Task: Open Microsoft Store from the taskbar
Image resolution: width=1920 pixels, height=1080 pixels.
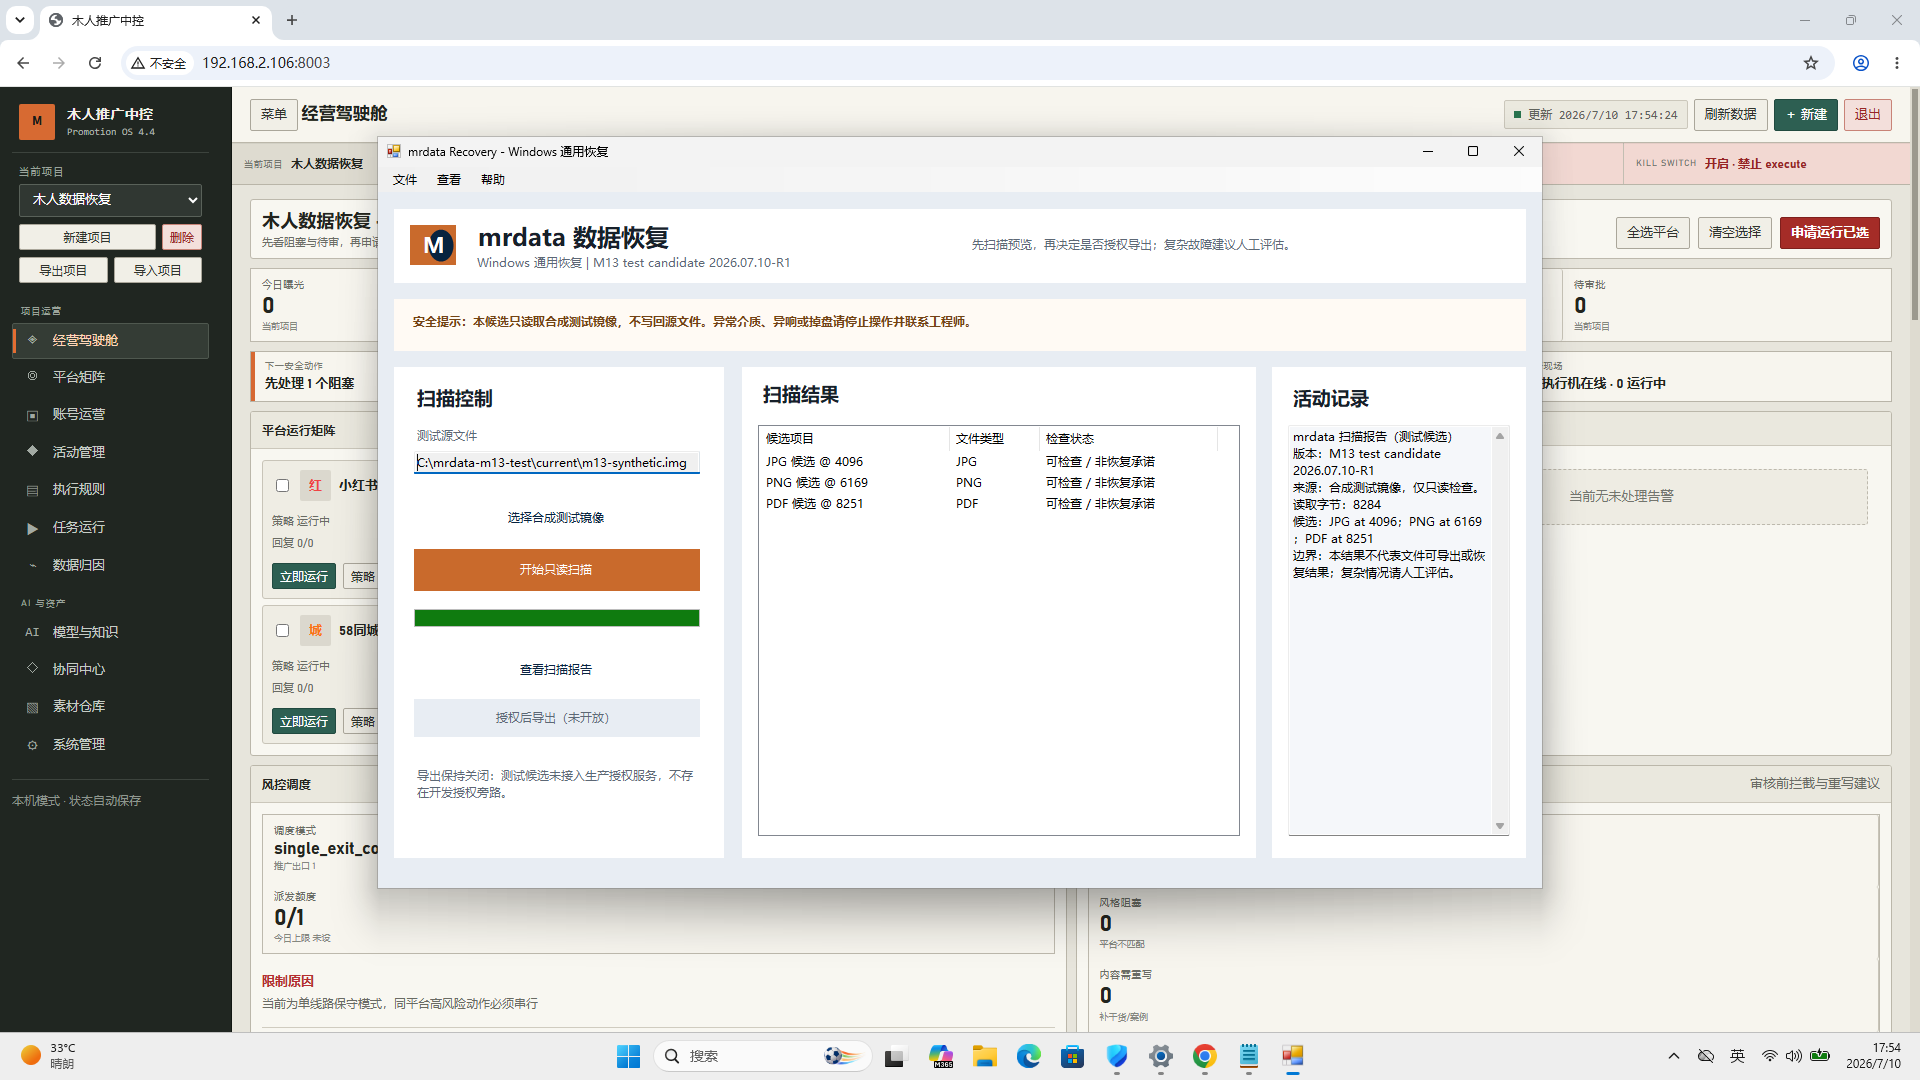Action: pos(1073,1056)
